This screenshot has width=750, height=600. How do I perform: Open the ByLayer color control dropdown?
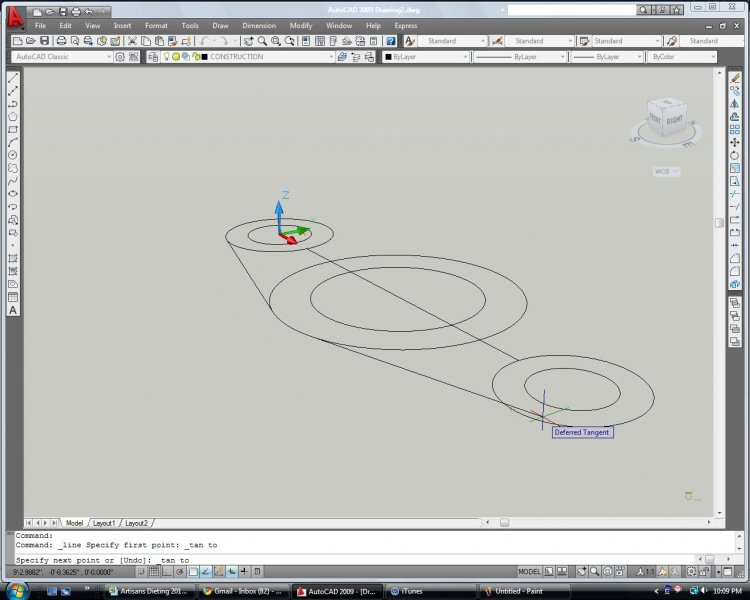(424, 57)
